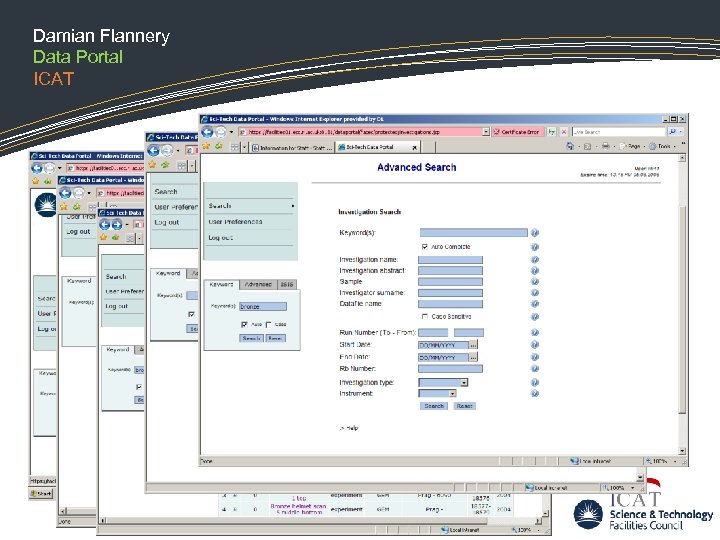Click the help icon beside the Instrument dropdown

(535, 394)
